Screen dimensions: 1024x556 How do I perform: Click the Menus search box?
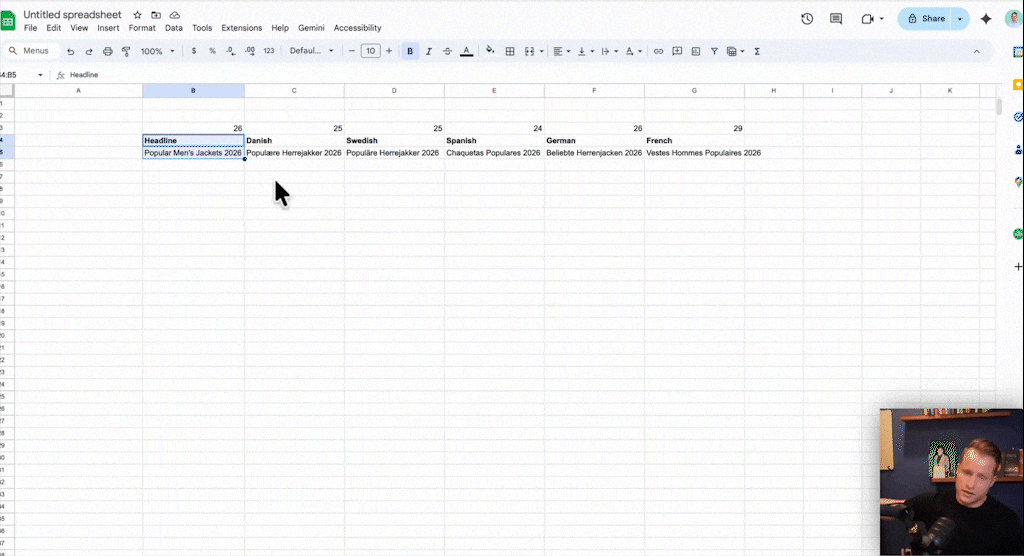30,51
